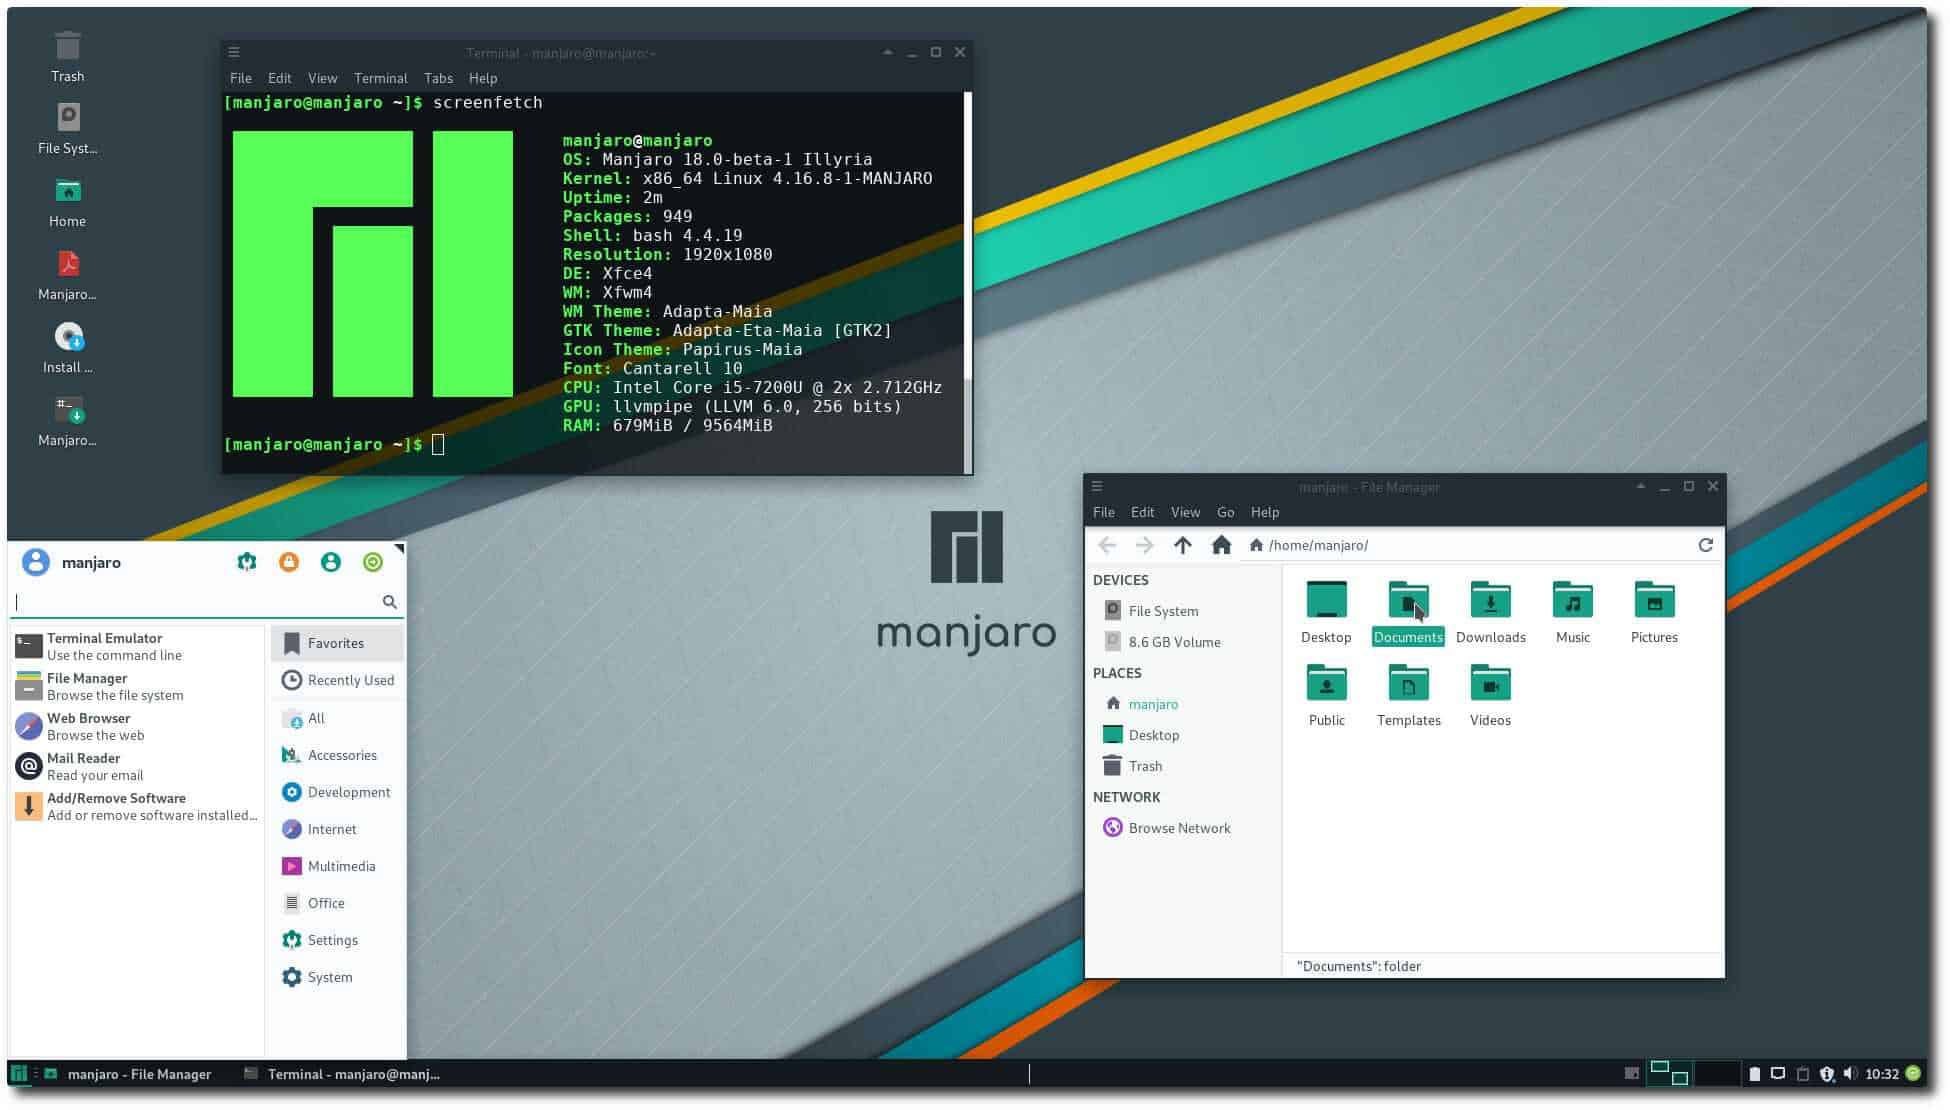The height and width of the screenshot is (1110, 1950).
Task: Click the Log Out icon in menu
Action: click(x=373, y=562)
